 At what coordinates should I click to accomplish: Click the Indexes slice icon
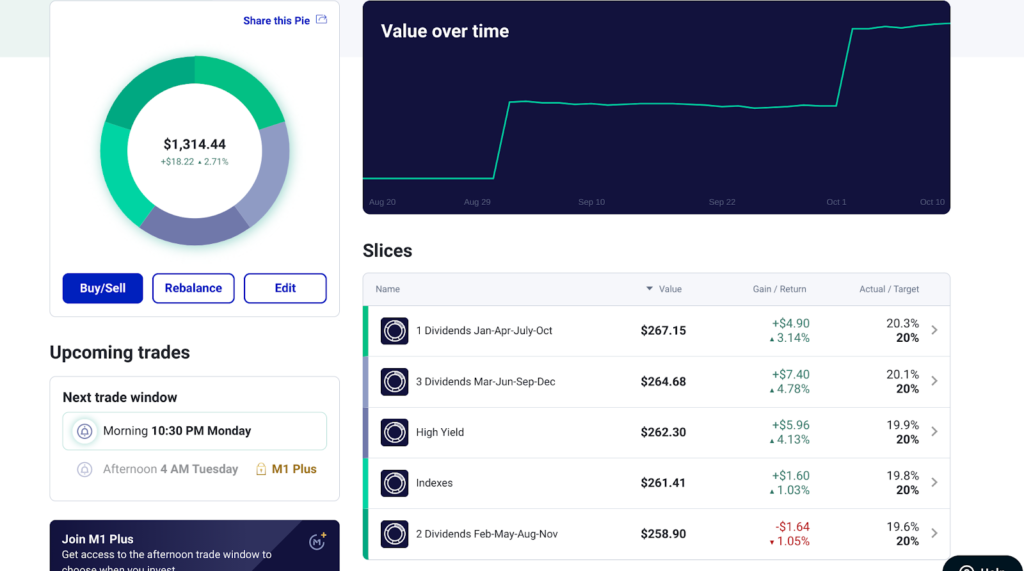click(394, 483)
